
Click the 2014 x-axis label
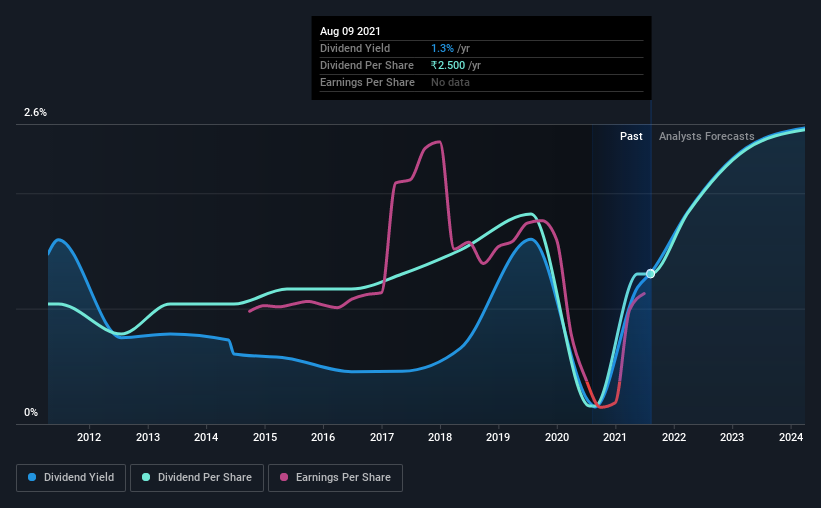206,437
